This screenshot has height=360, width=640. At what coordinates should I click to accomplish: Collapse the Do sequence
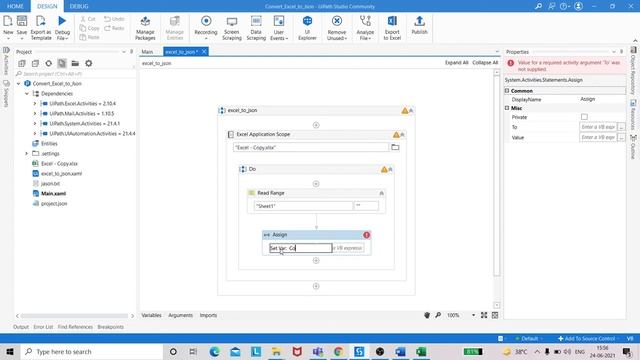390,169
